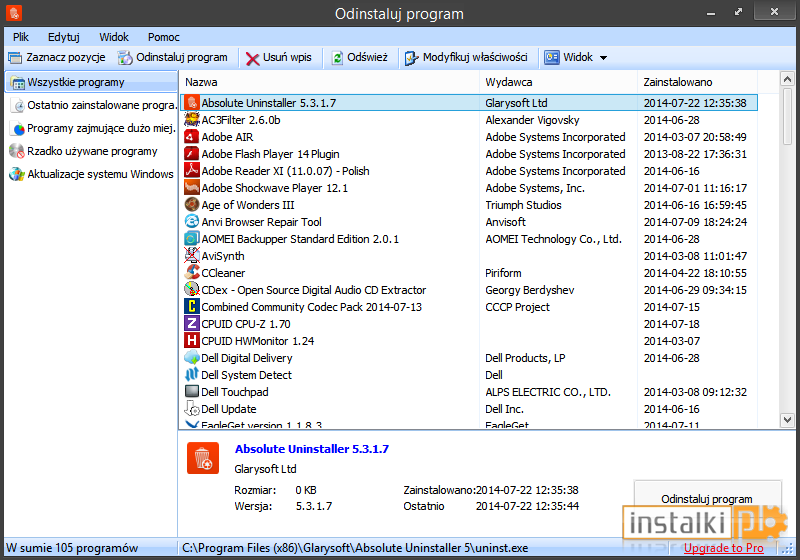Click the Age of Wonders III icon

(x=191, y=205)
